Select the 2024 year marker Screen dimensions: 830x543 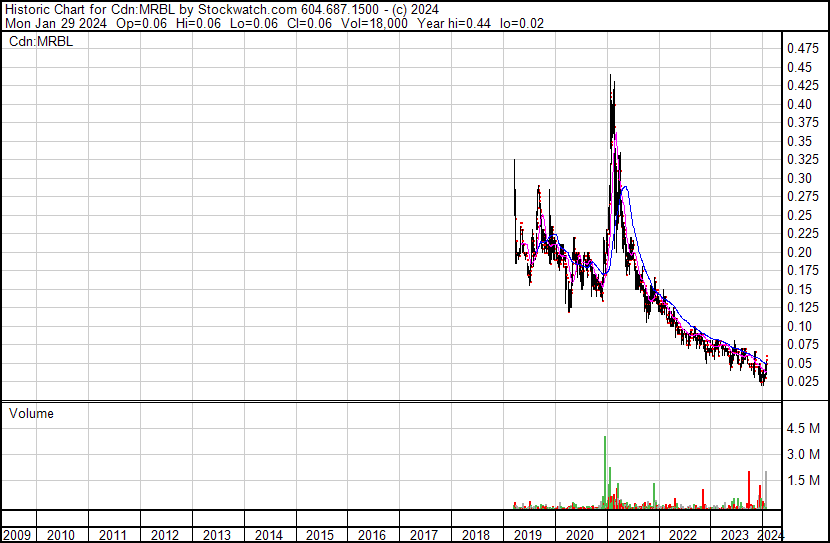[x=770, y=535]
